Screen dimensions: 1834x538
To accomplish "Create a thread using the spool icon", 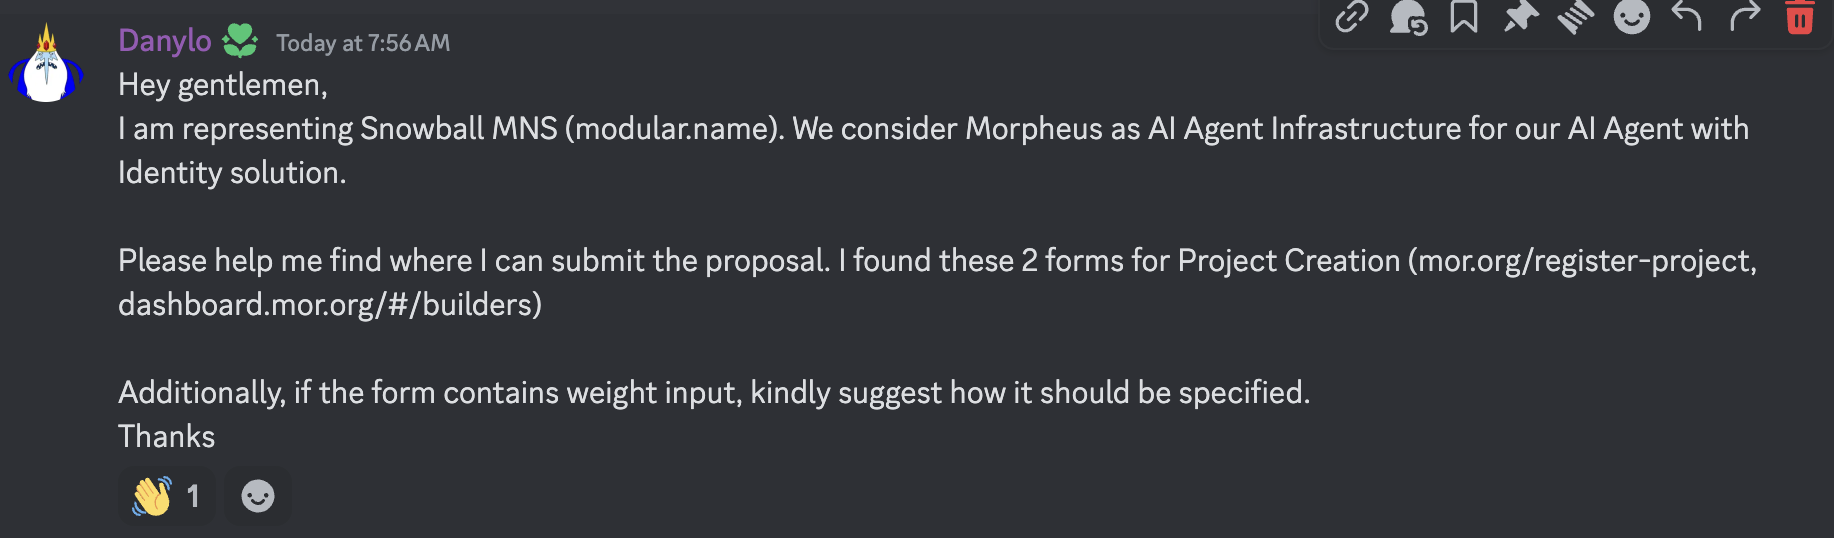I will [x=1576, y=17].
